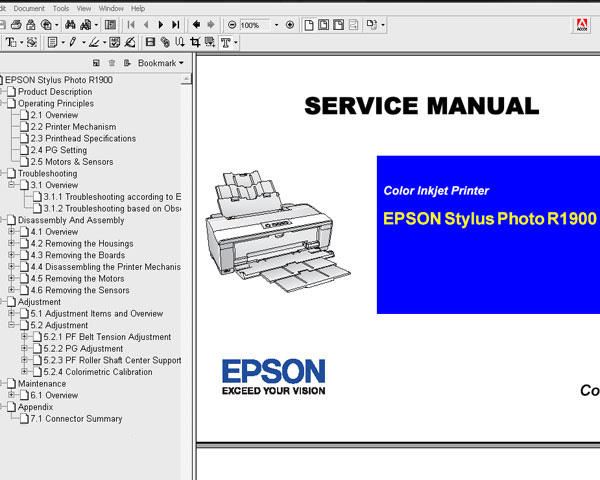Go to the next page
The image size is (600, 480).
(x=161, y=25)
